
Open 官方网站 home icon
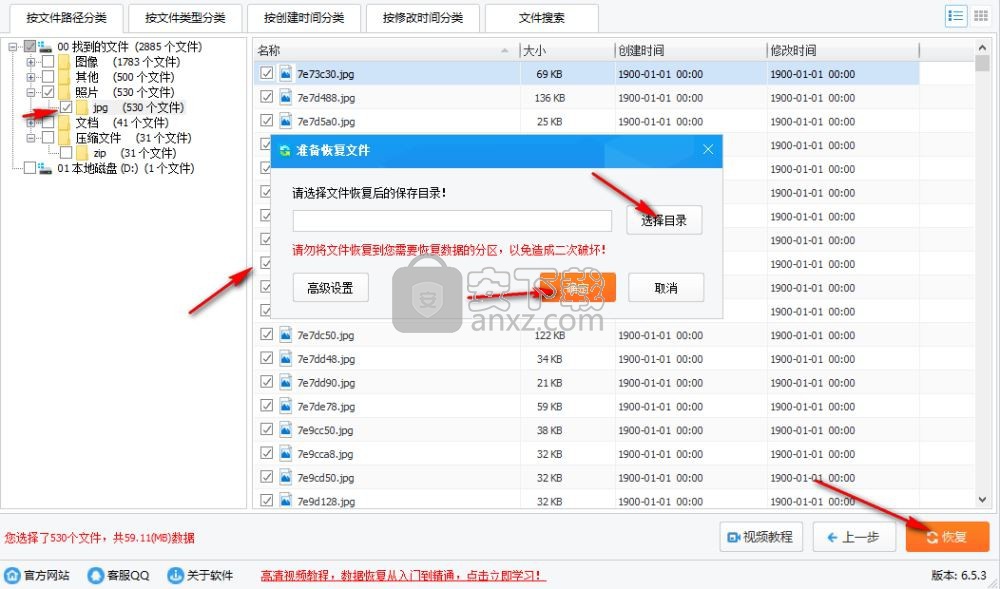[13, 575]
